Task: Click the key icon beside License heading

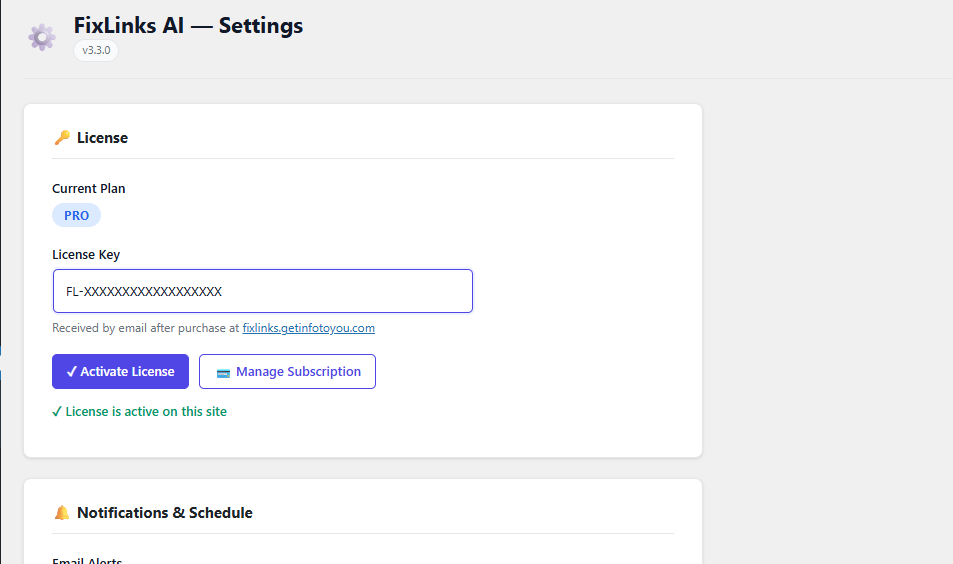Action: click(62, 138)
